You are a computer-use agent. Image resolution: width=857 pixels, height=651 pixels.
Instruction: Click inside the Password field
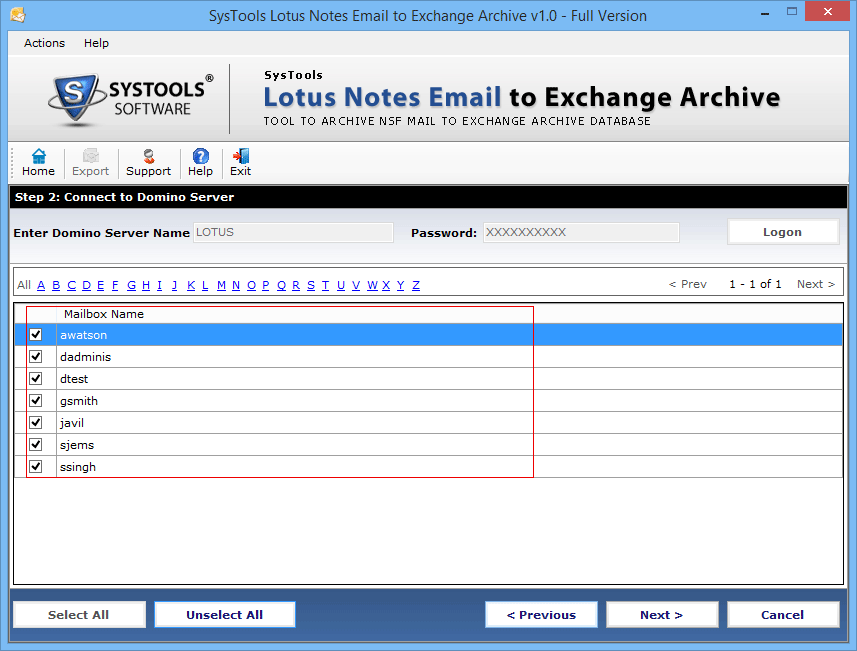coord(581,232)
